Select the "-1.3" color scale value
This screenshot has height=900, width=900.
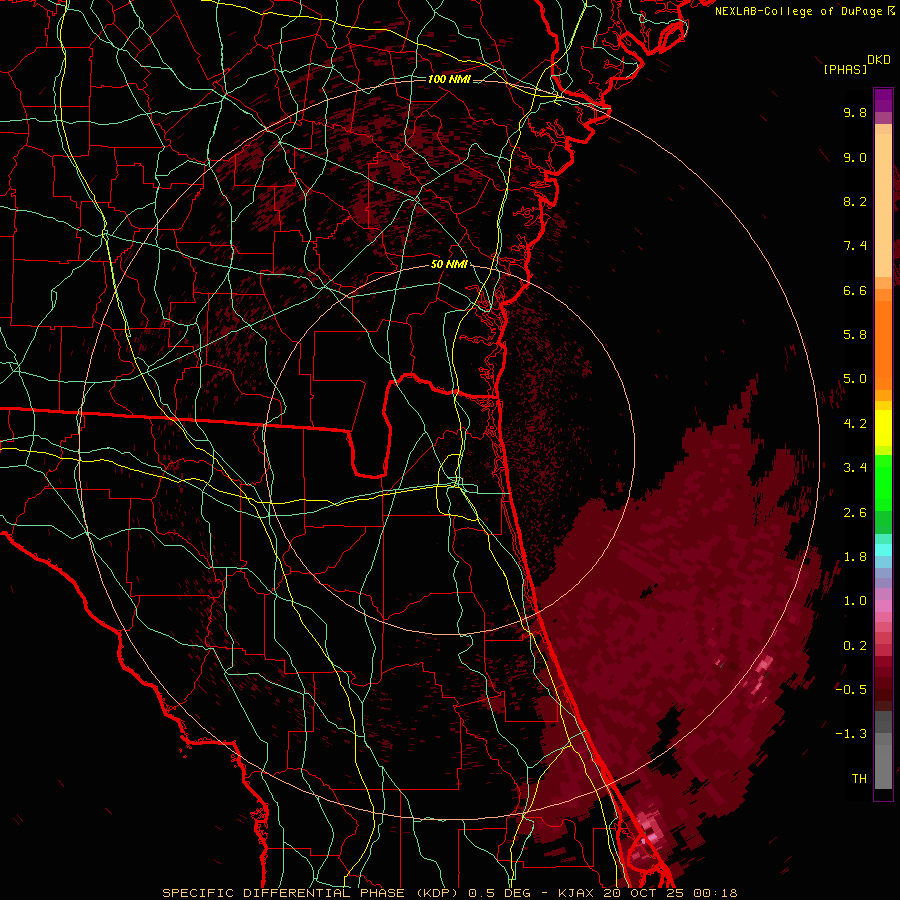click(x=851, y=734)
